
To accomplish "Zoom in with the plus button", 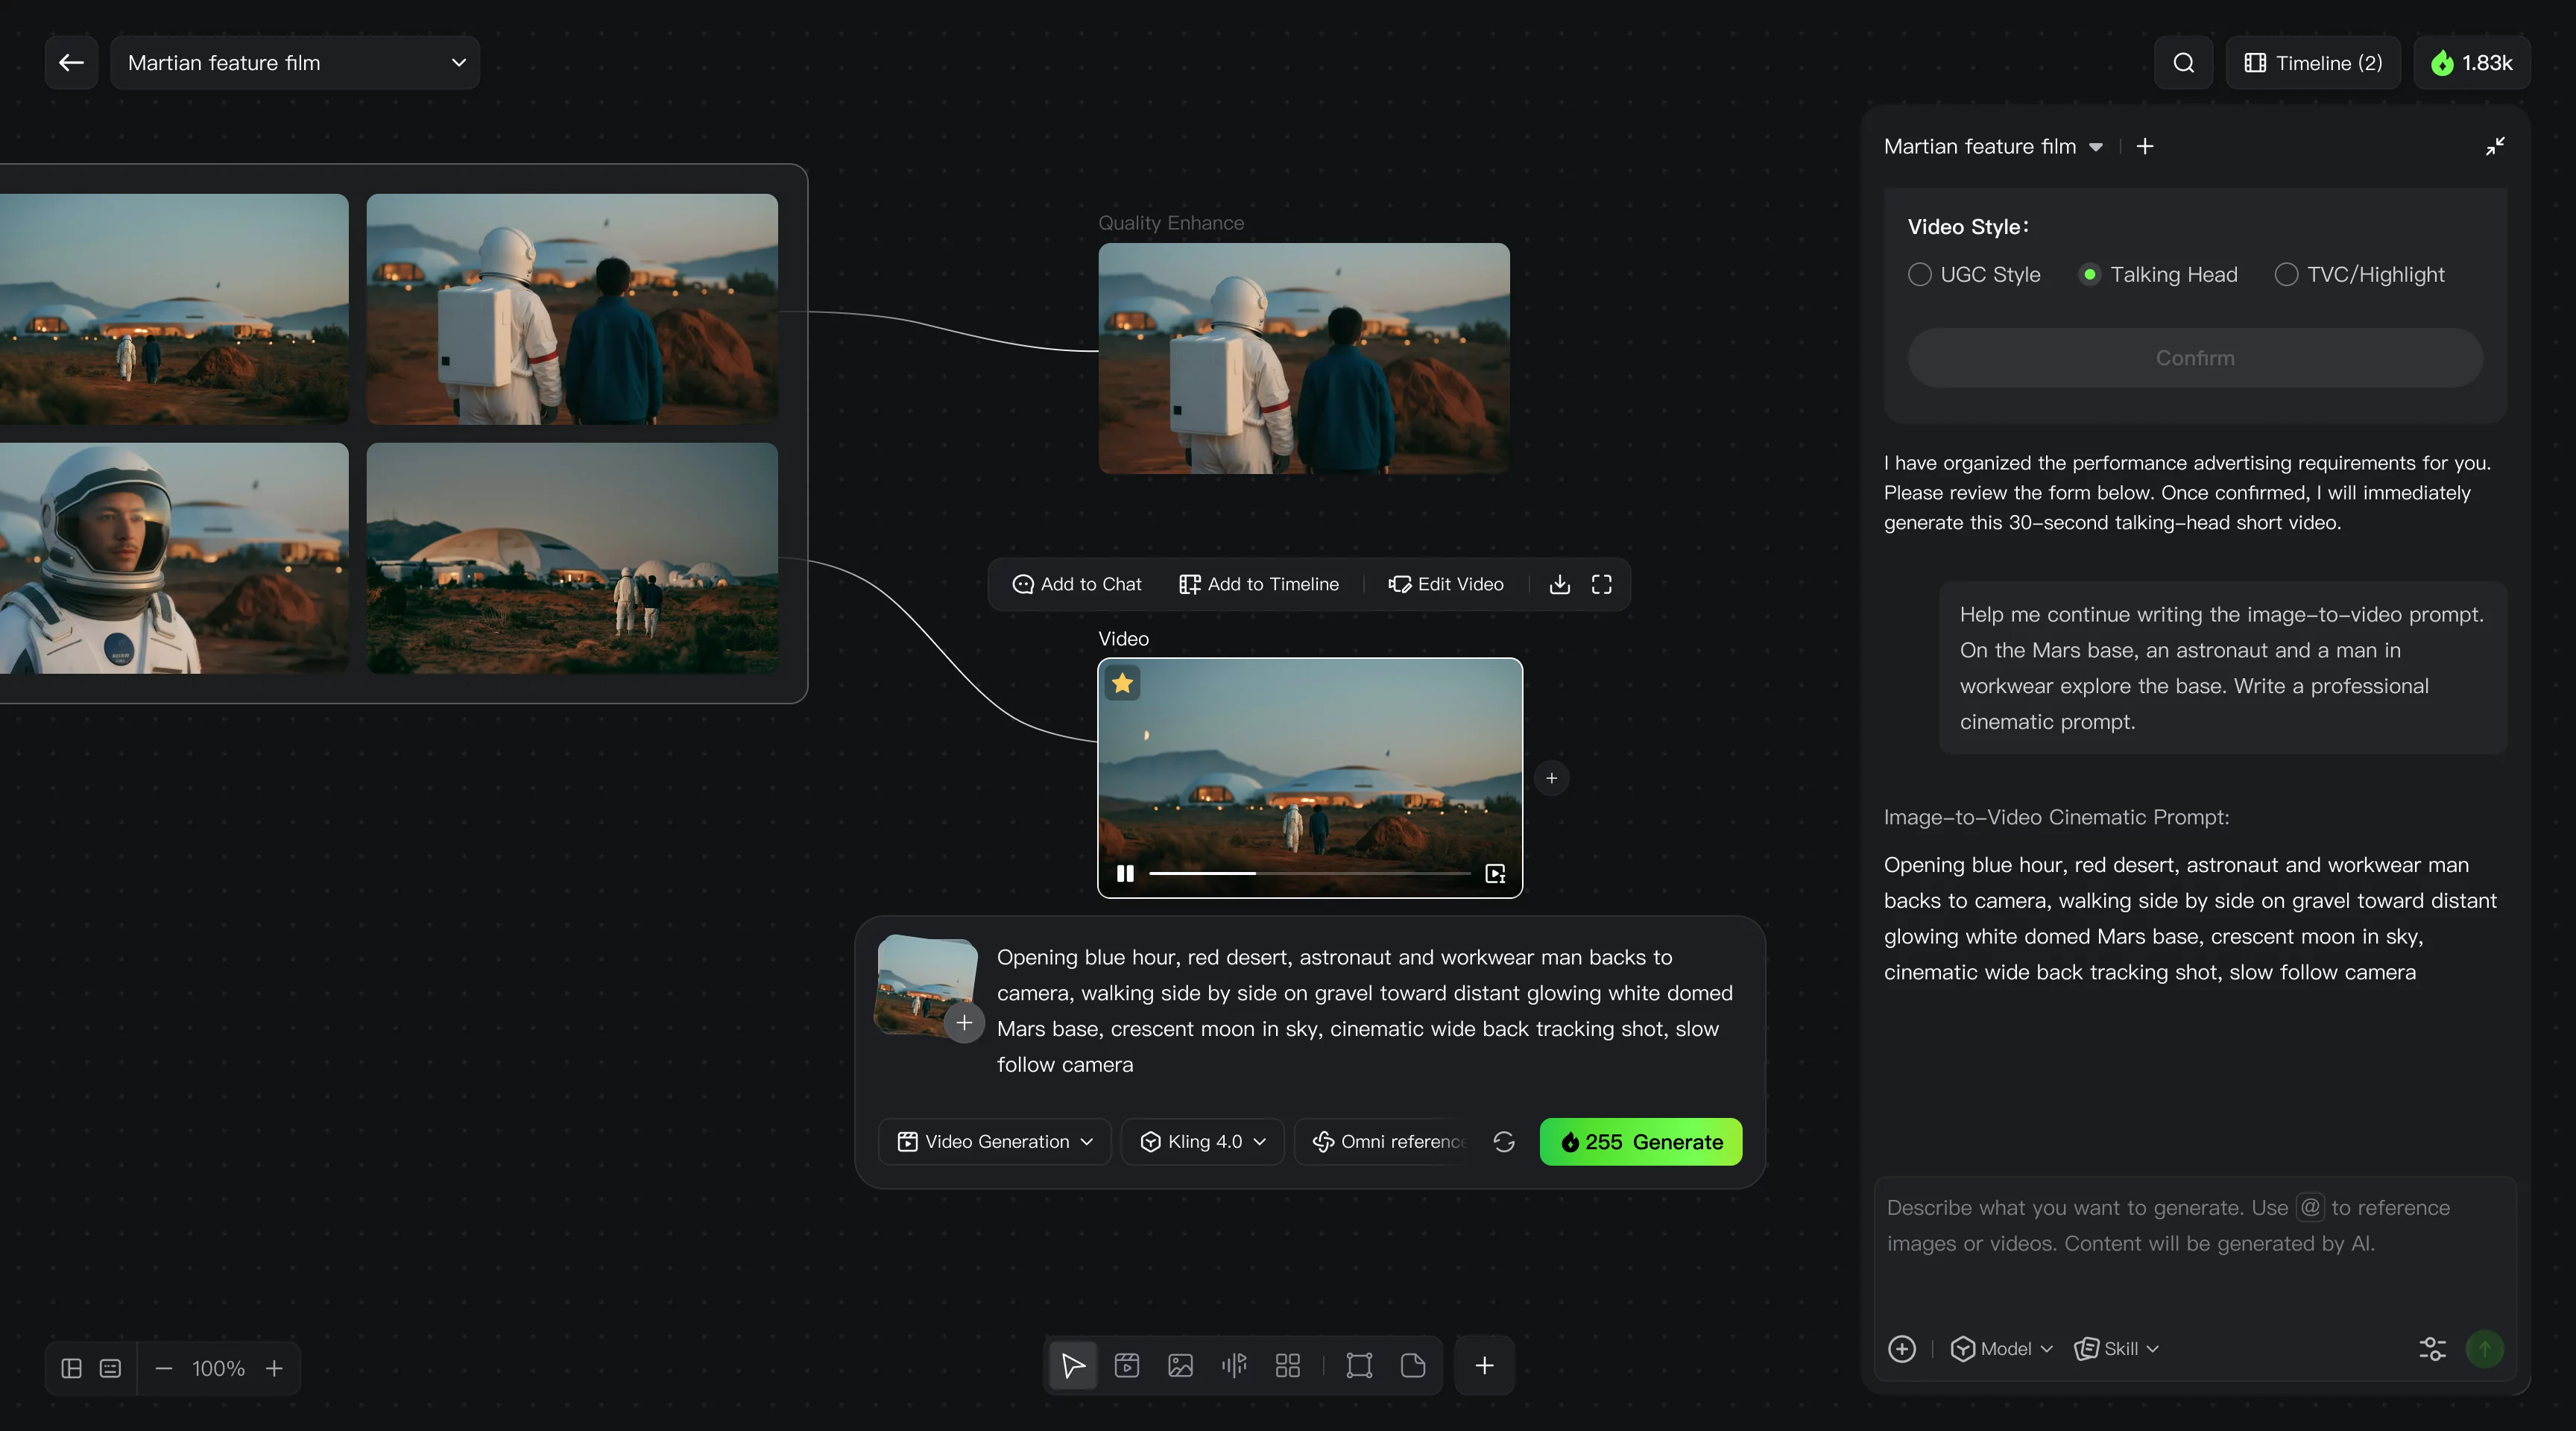I will [x=274, y=1368].
